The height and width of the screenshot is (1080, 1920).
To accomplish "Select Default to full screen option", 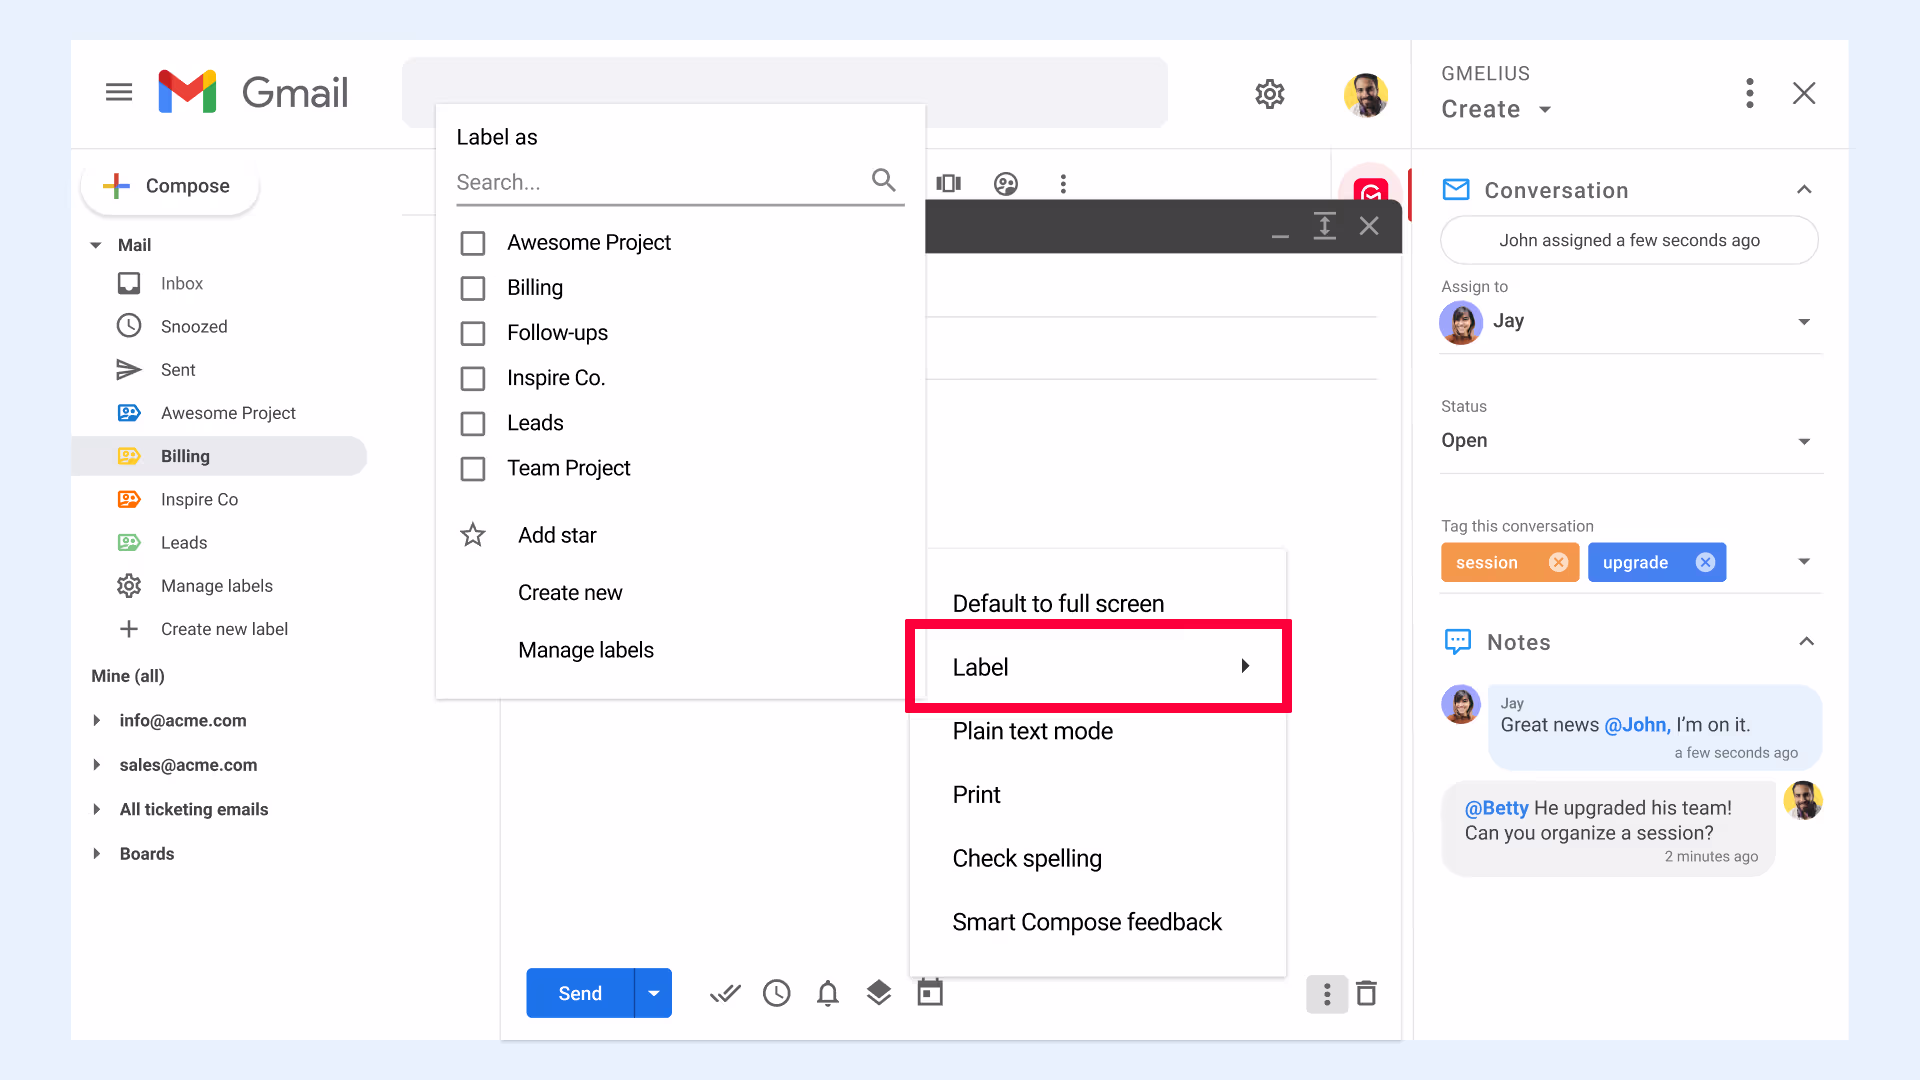I will (1058, 604).
